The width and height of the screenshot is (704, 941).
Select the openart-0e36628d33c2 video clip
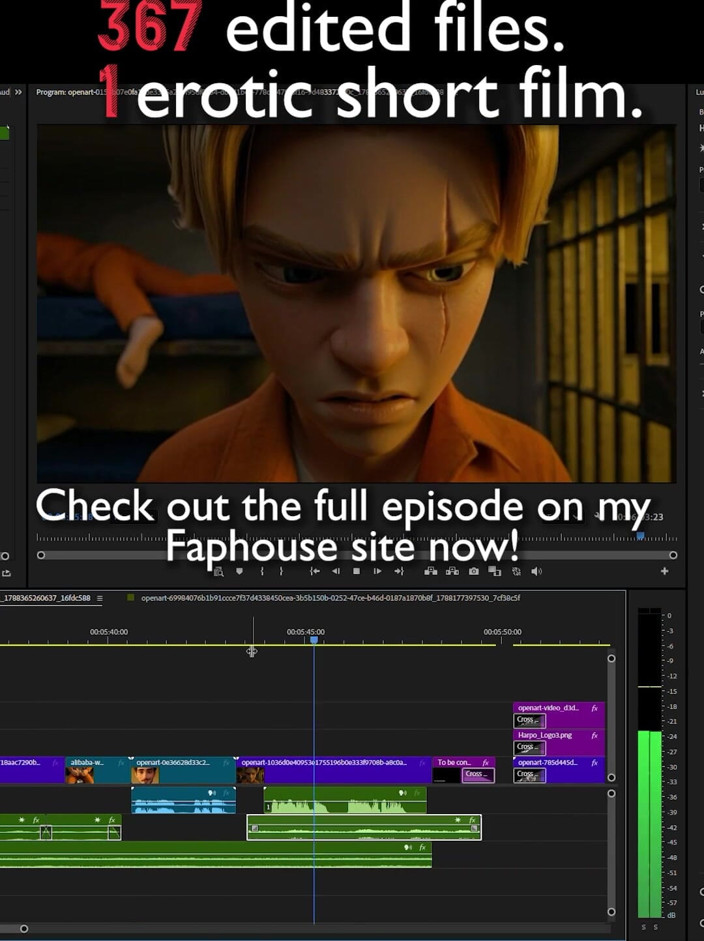click(x=183, y=770)
